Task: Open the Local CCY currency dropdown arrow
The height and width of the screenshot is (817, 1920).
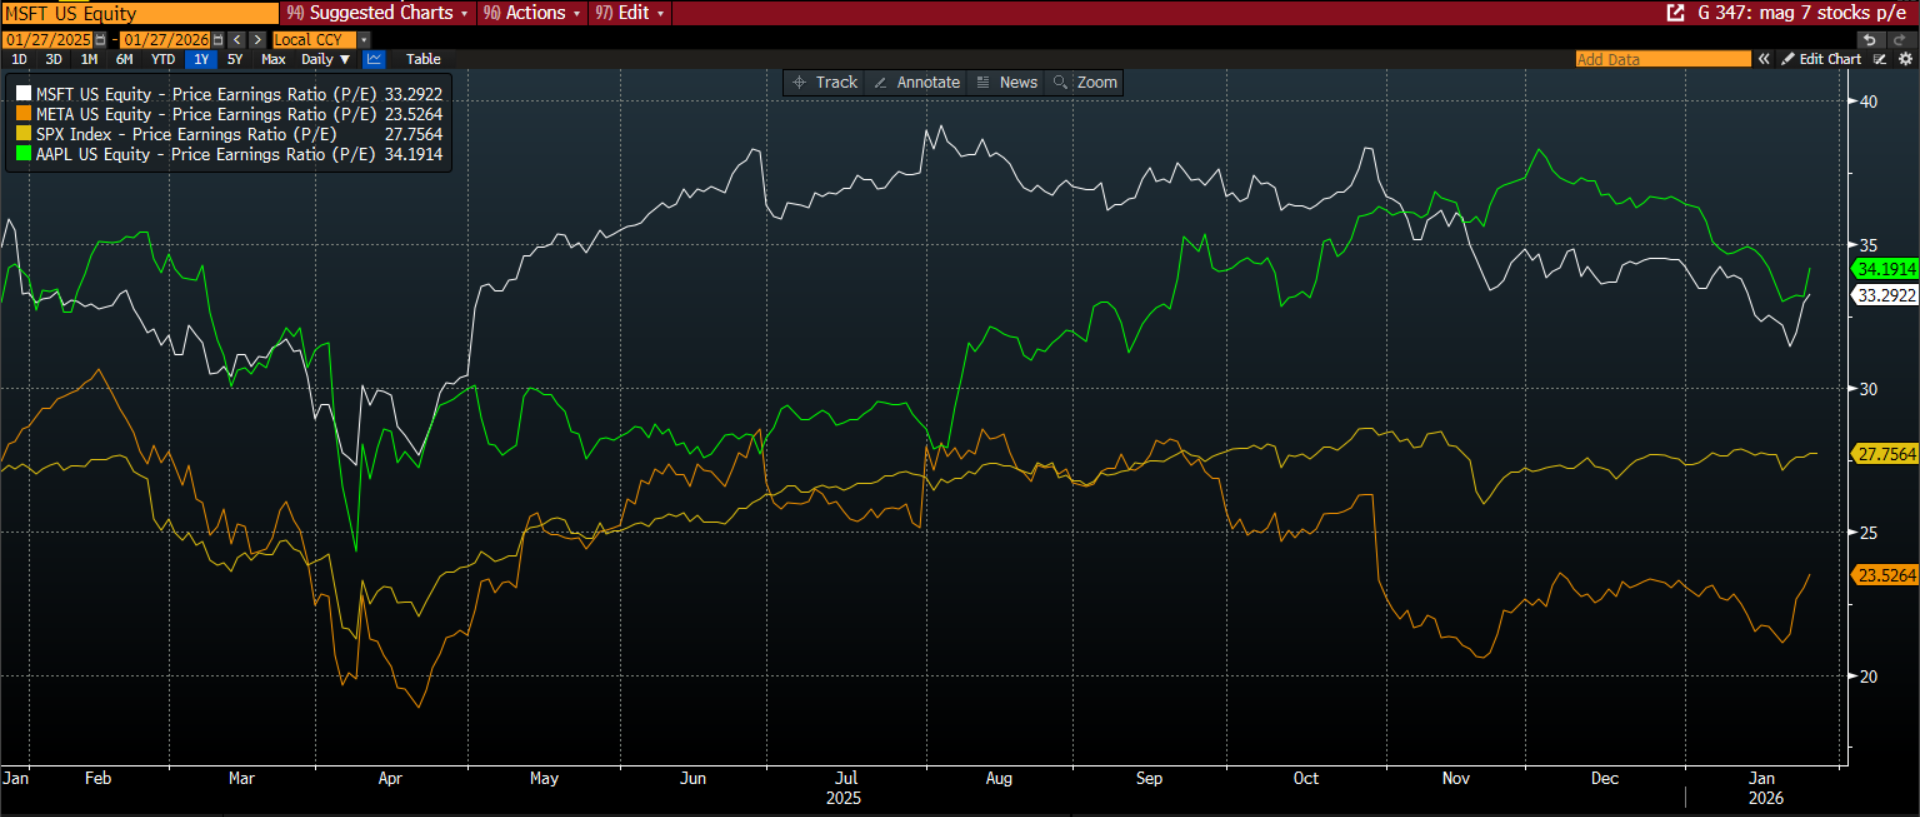Action: tap(364, 40)
